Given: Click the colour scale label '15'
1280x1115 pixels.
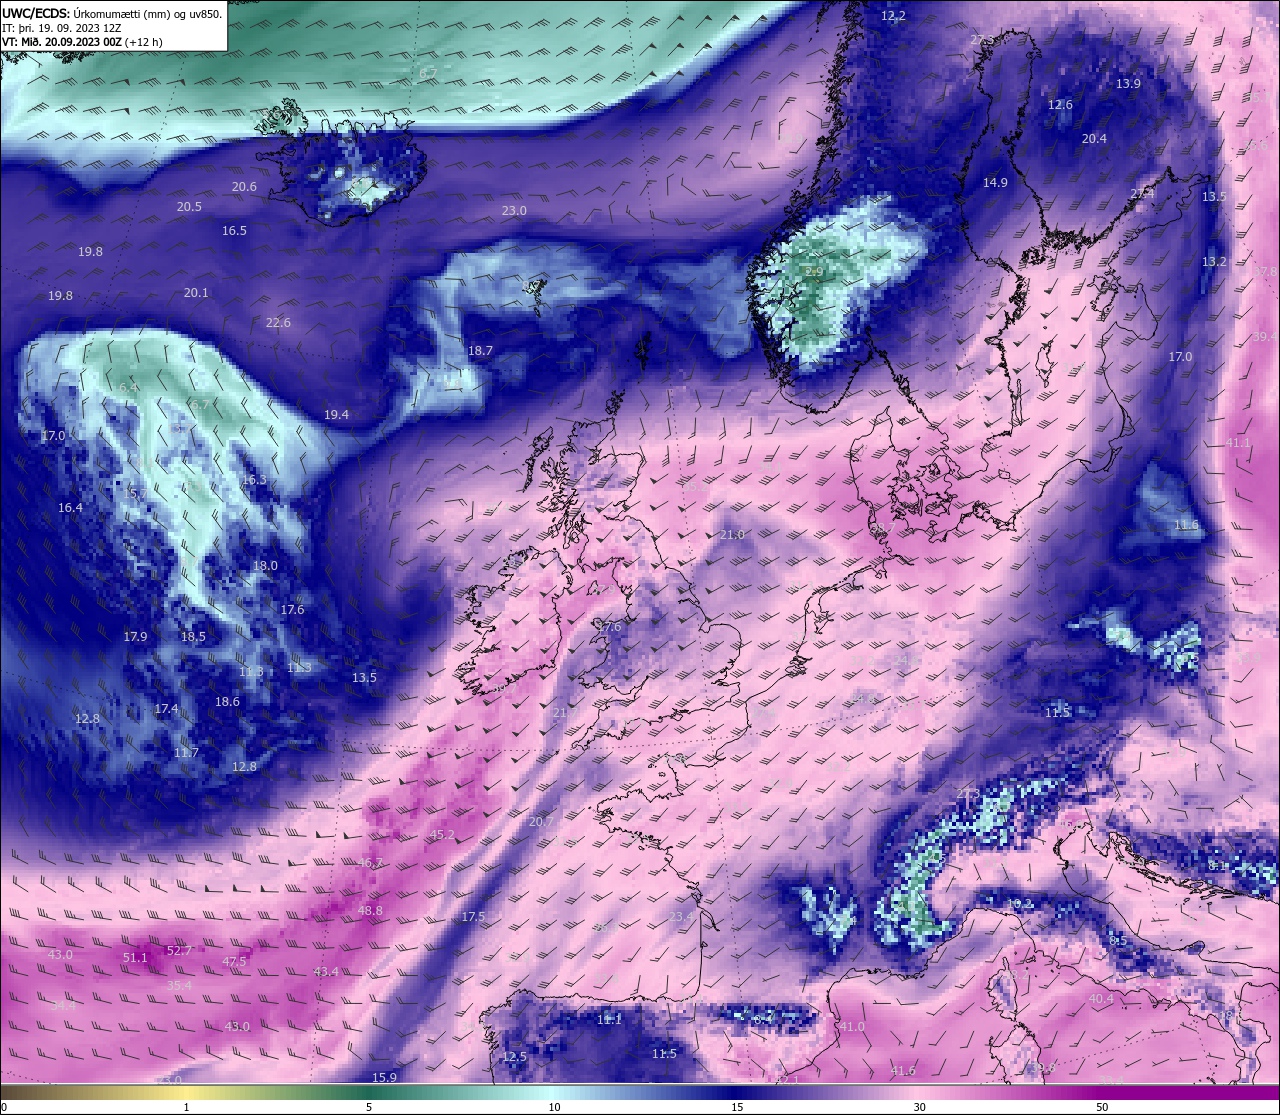Looking at the screenshot, I should coord(737,1107).
